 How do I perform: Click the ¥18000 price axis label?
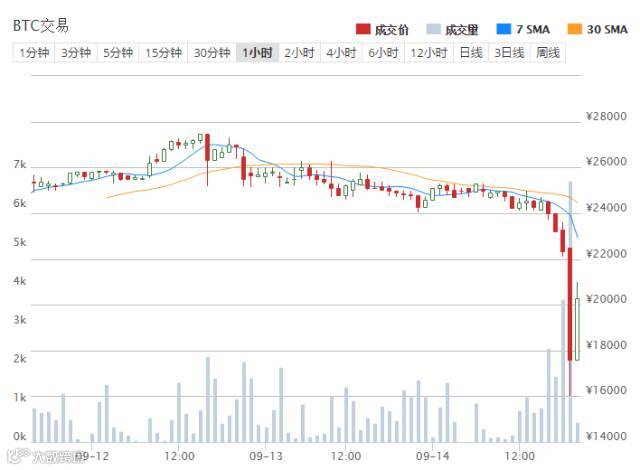pyautogui.click(x=606, y=345)
